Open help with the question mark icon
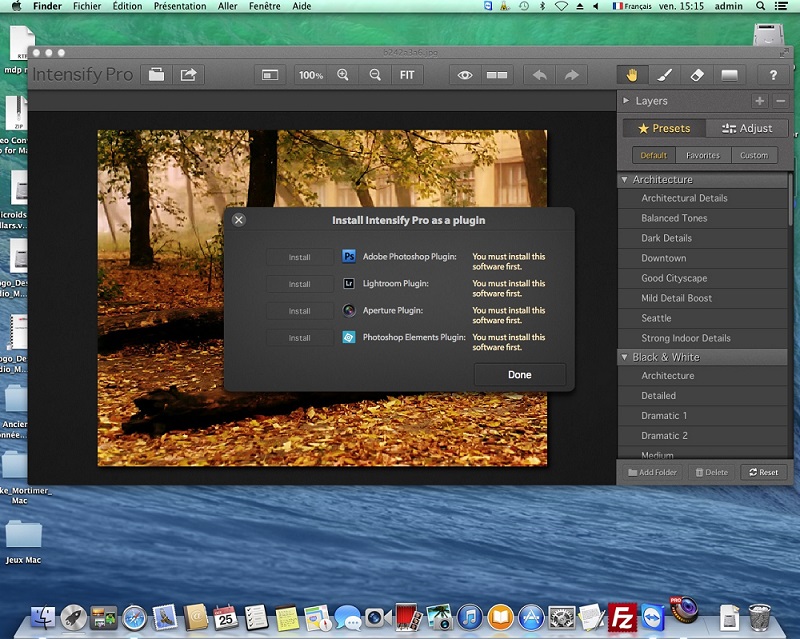The height and width of the screenshot is (639, 800). tap(773, 75)
